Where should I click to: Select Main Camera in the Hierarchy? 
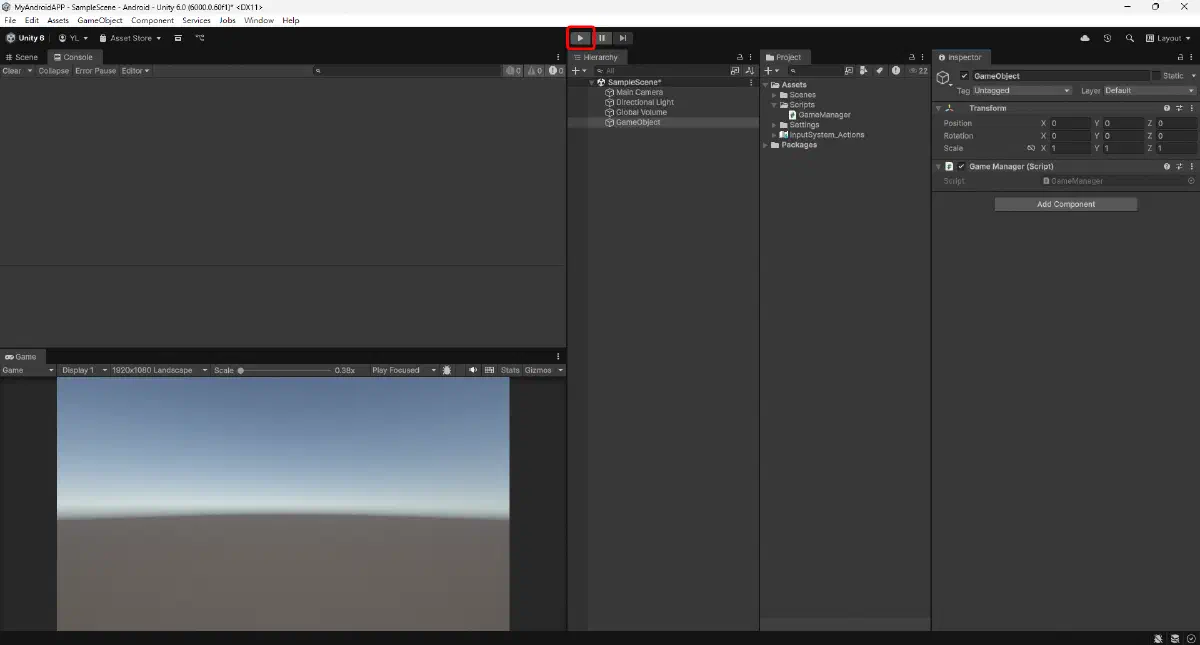[639, 92]
